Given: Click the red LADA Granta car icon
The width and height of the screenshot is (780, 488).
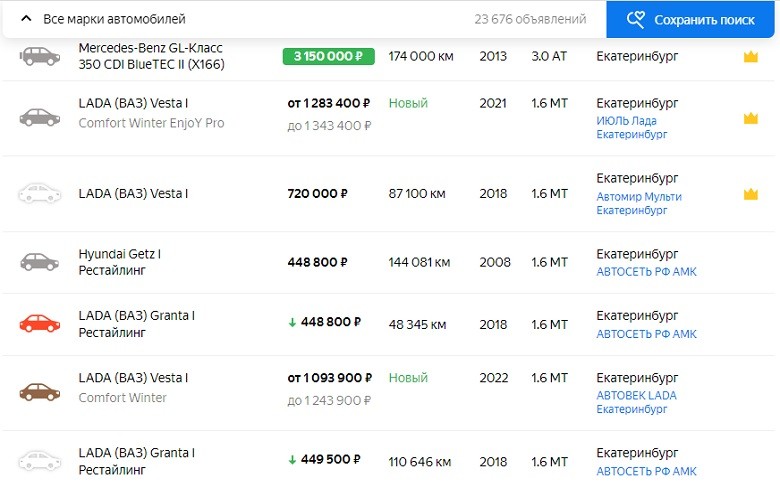Looking at the screenshot, I should click(x=40, y=324).
